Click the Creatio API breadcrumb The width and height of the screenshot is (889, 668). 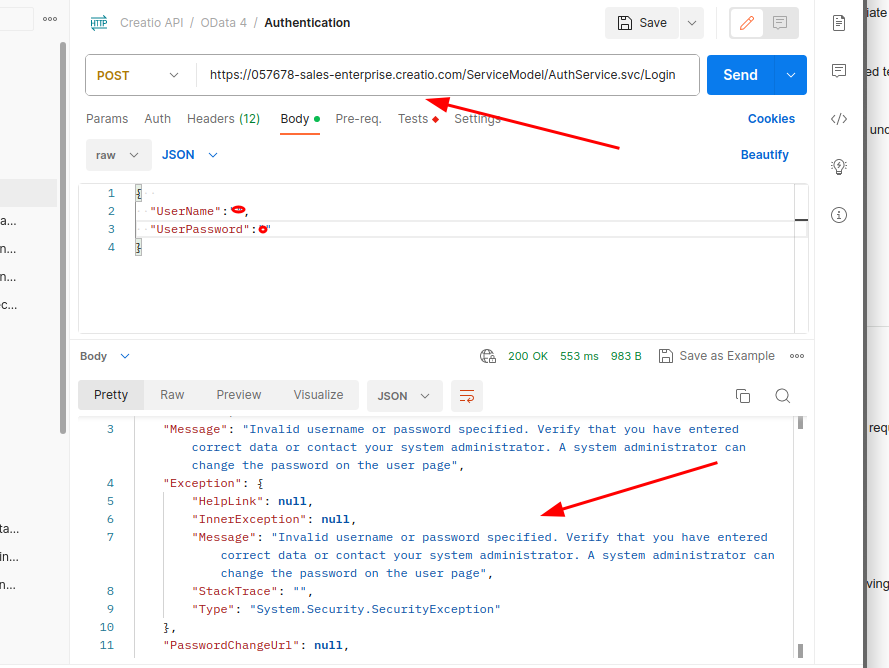[151, 23]
